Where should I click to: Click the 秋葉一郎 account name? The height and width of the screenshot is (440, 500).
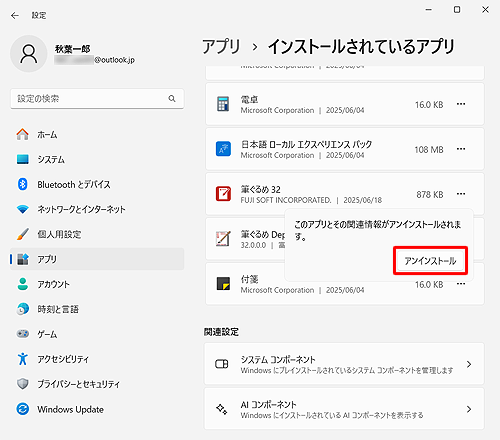click(x=72, y=49)
